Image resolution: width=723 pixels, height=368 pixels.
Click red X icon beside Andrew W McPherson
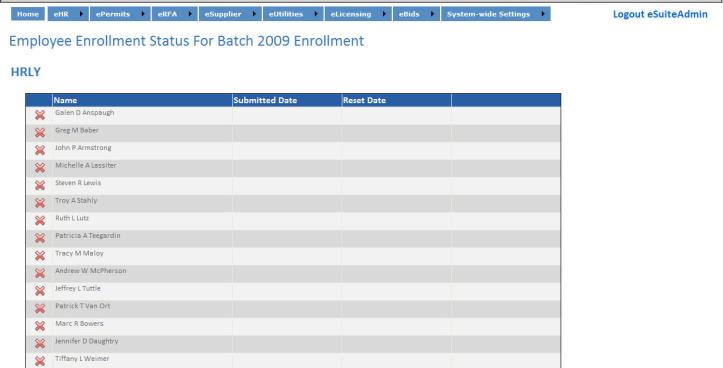coord(40,273)
